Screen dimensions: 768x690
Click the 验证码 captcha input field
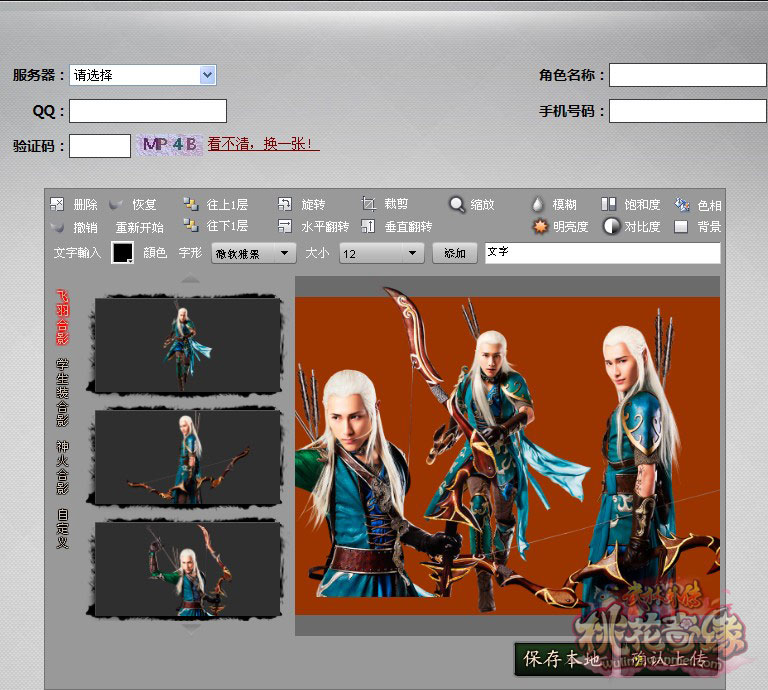click(x=100, y=146)
